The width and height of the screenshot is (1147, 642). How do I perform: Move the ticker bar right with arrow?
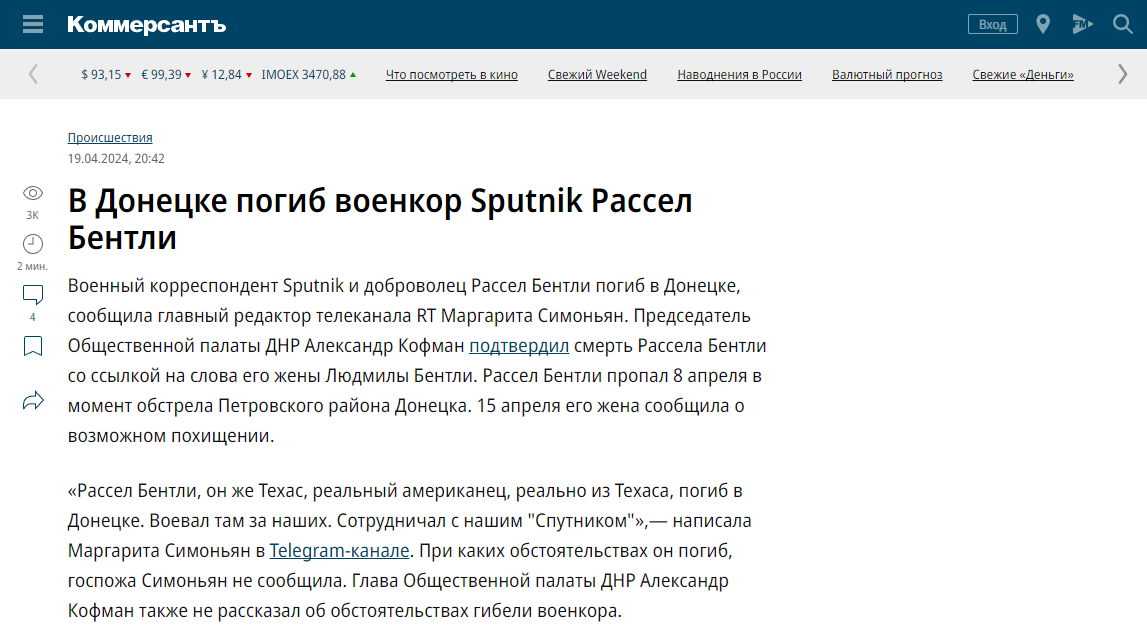coord(1122,74)
